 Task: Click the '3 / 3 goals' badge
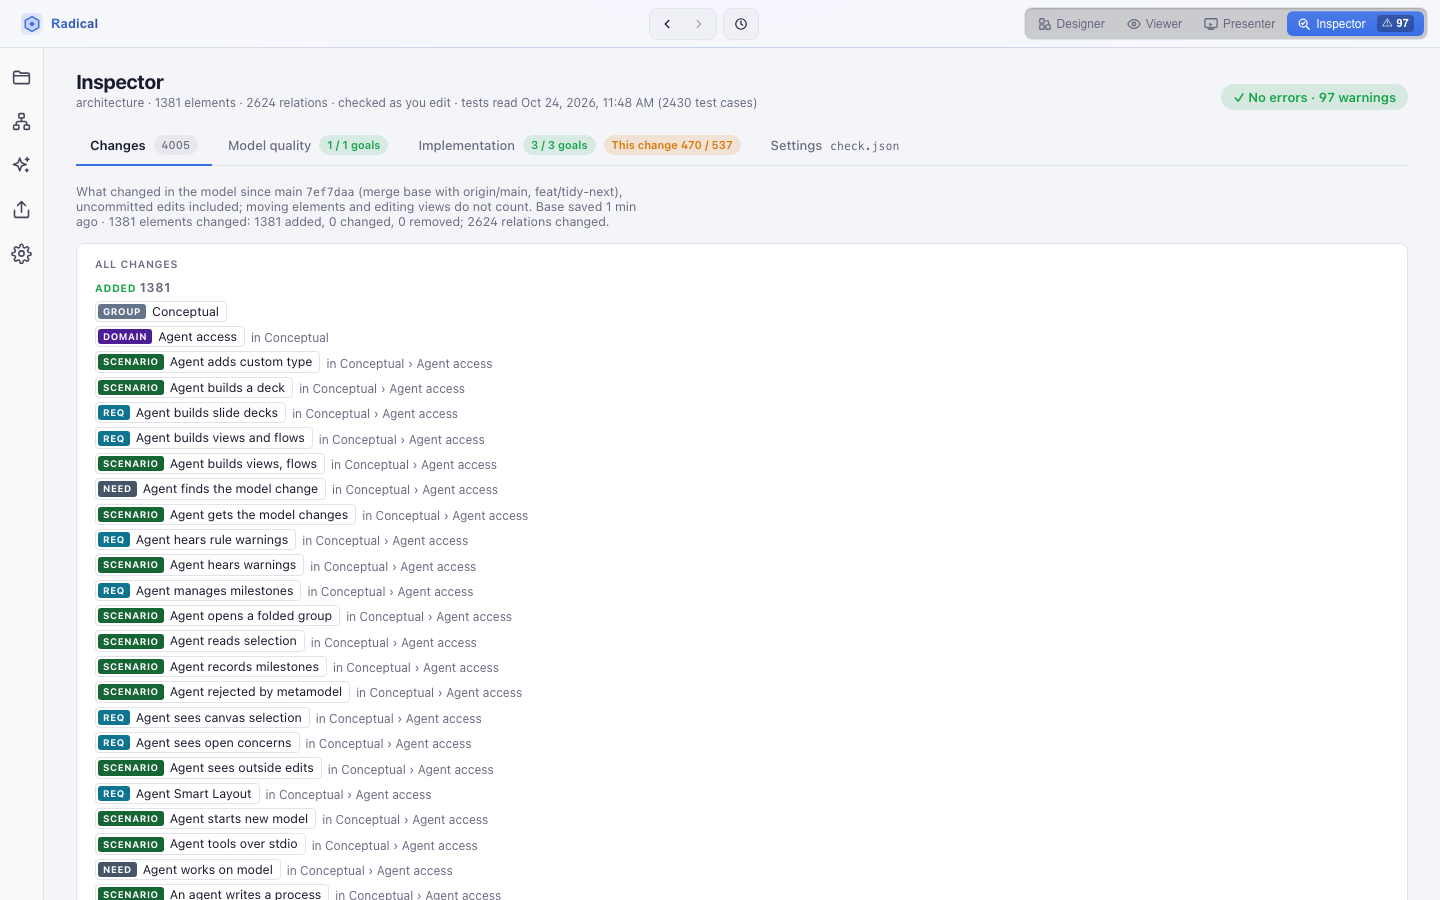pos(559,146)
